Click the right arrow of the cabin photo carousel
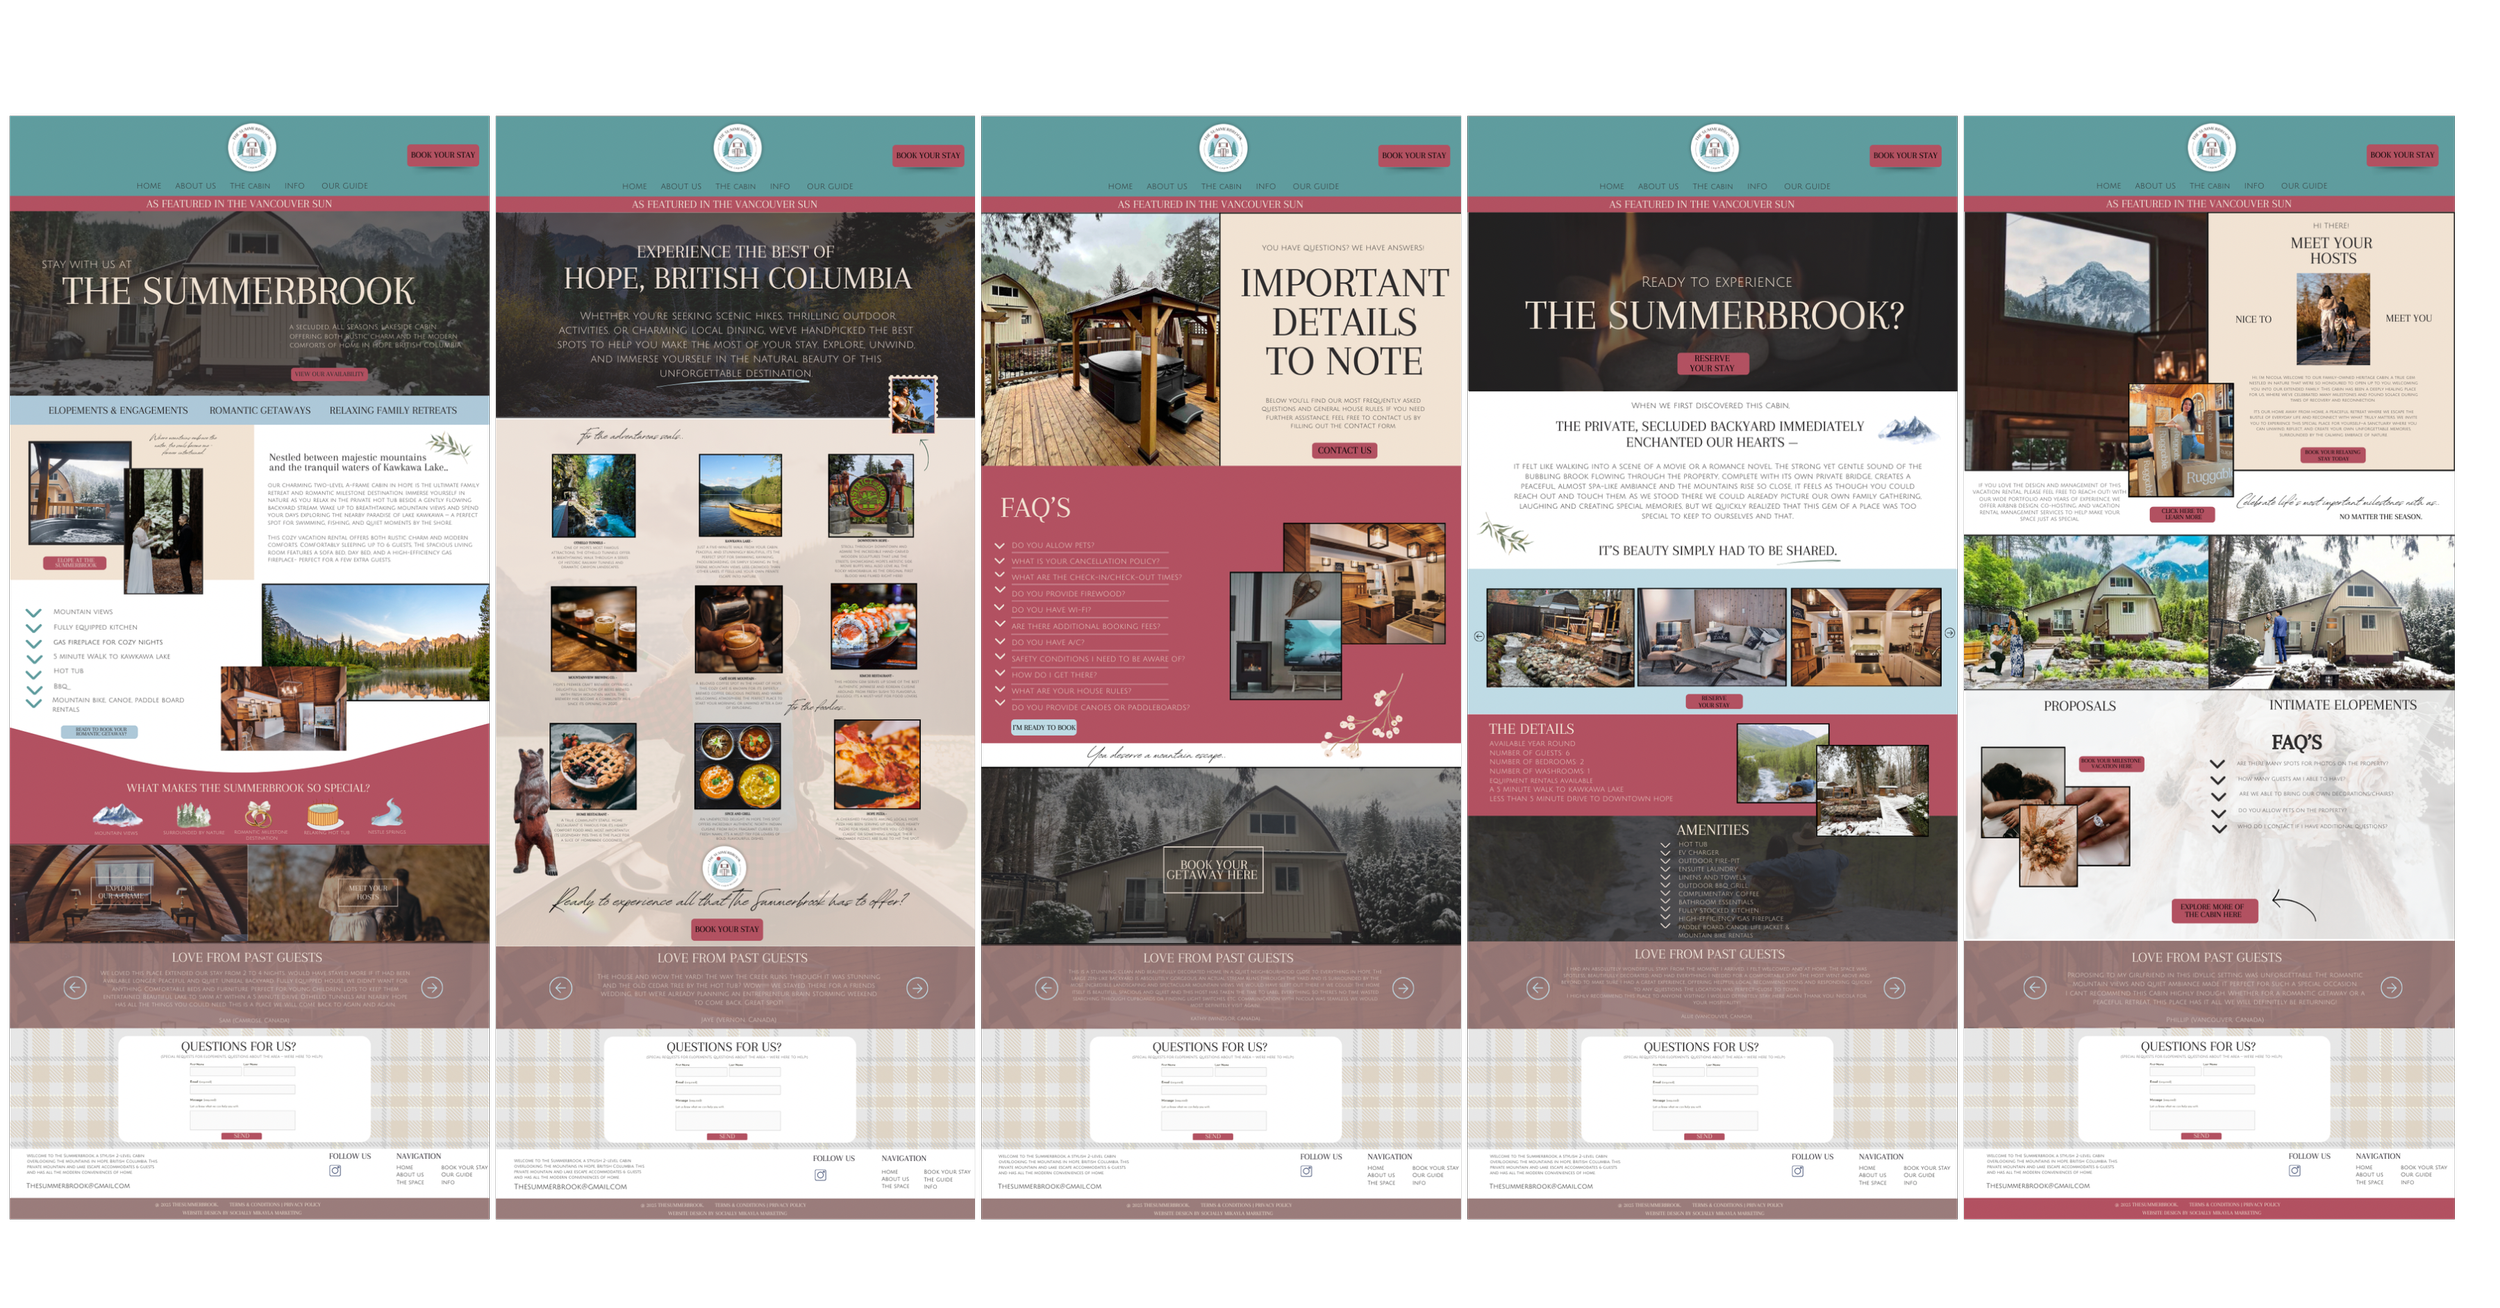Image resolution: width=2500 pixels, height=1308 pixels. pyautogui.click(x=1948, y=633)
